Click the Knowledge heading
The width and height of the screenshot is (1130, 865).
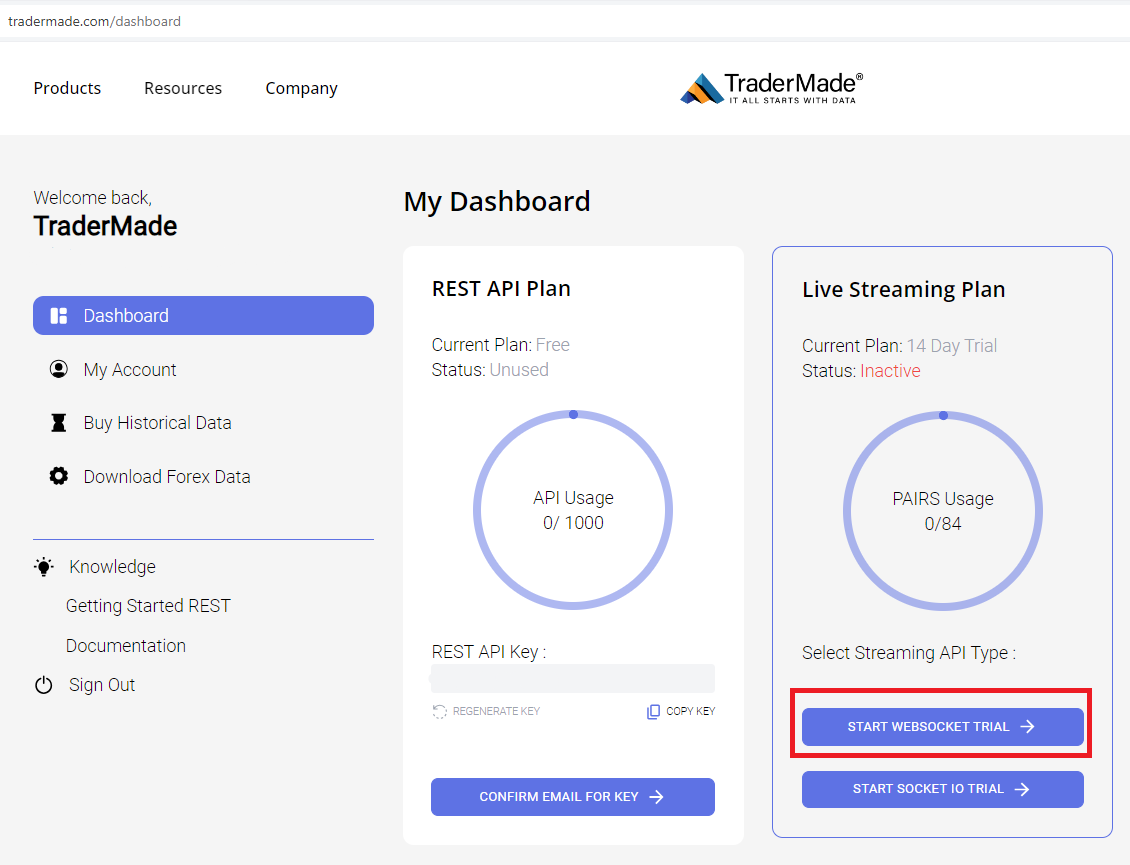coord(112,567)
